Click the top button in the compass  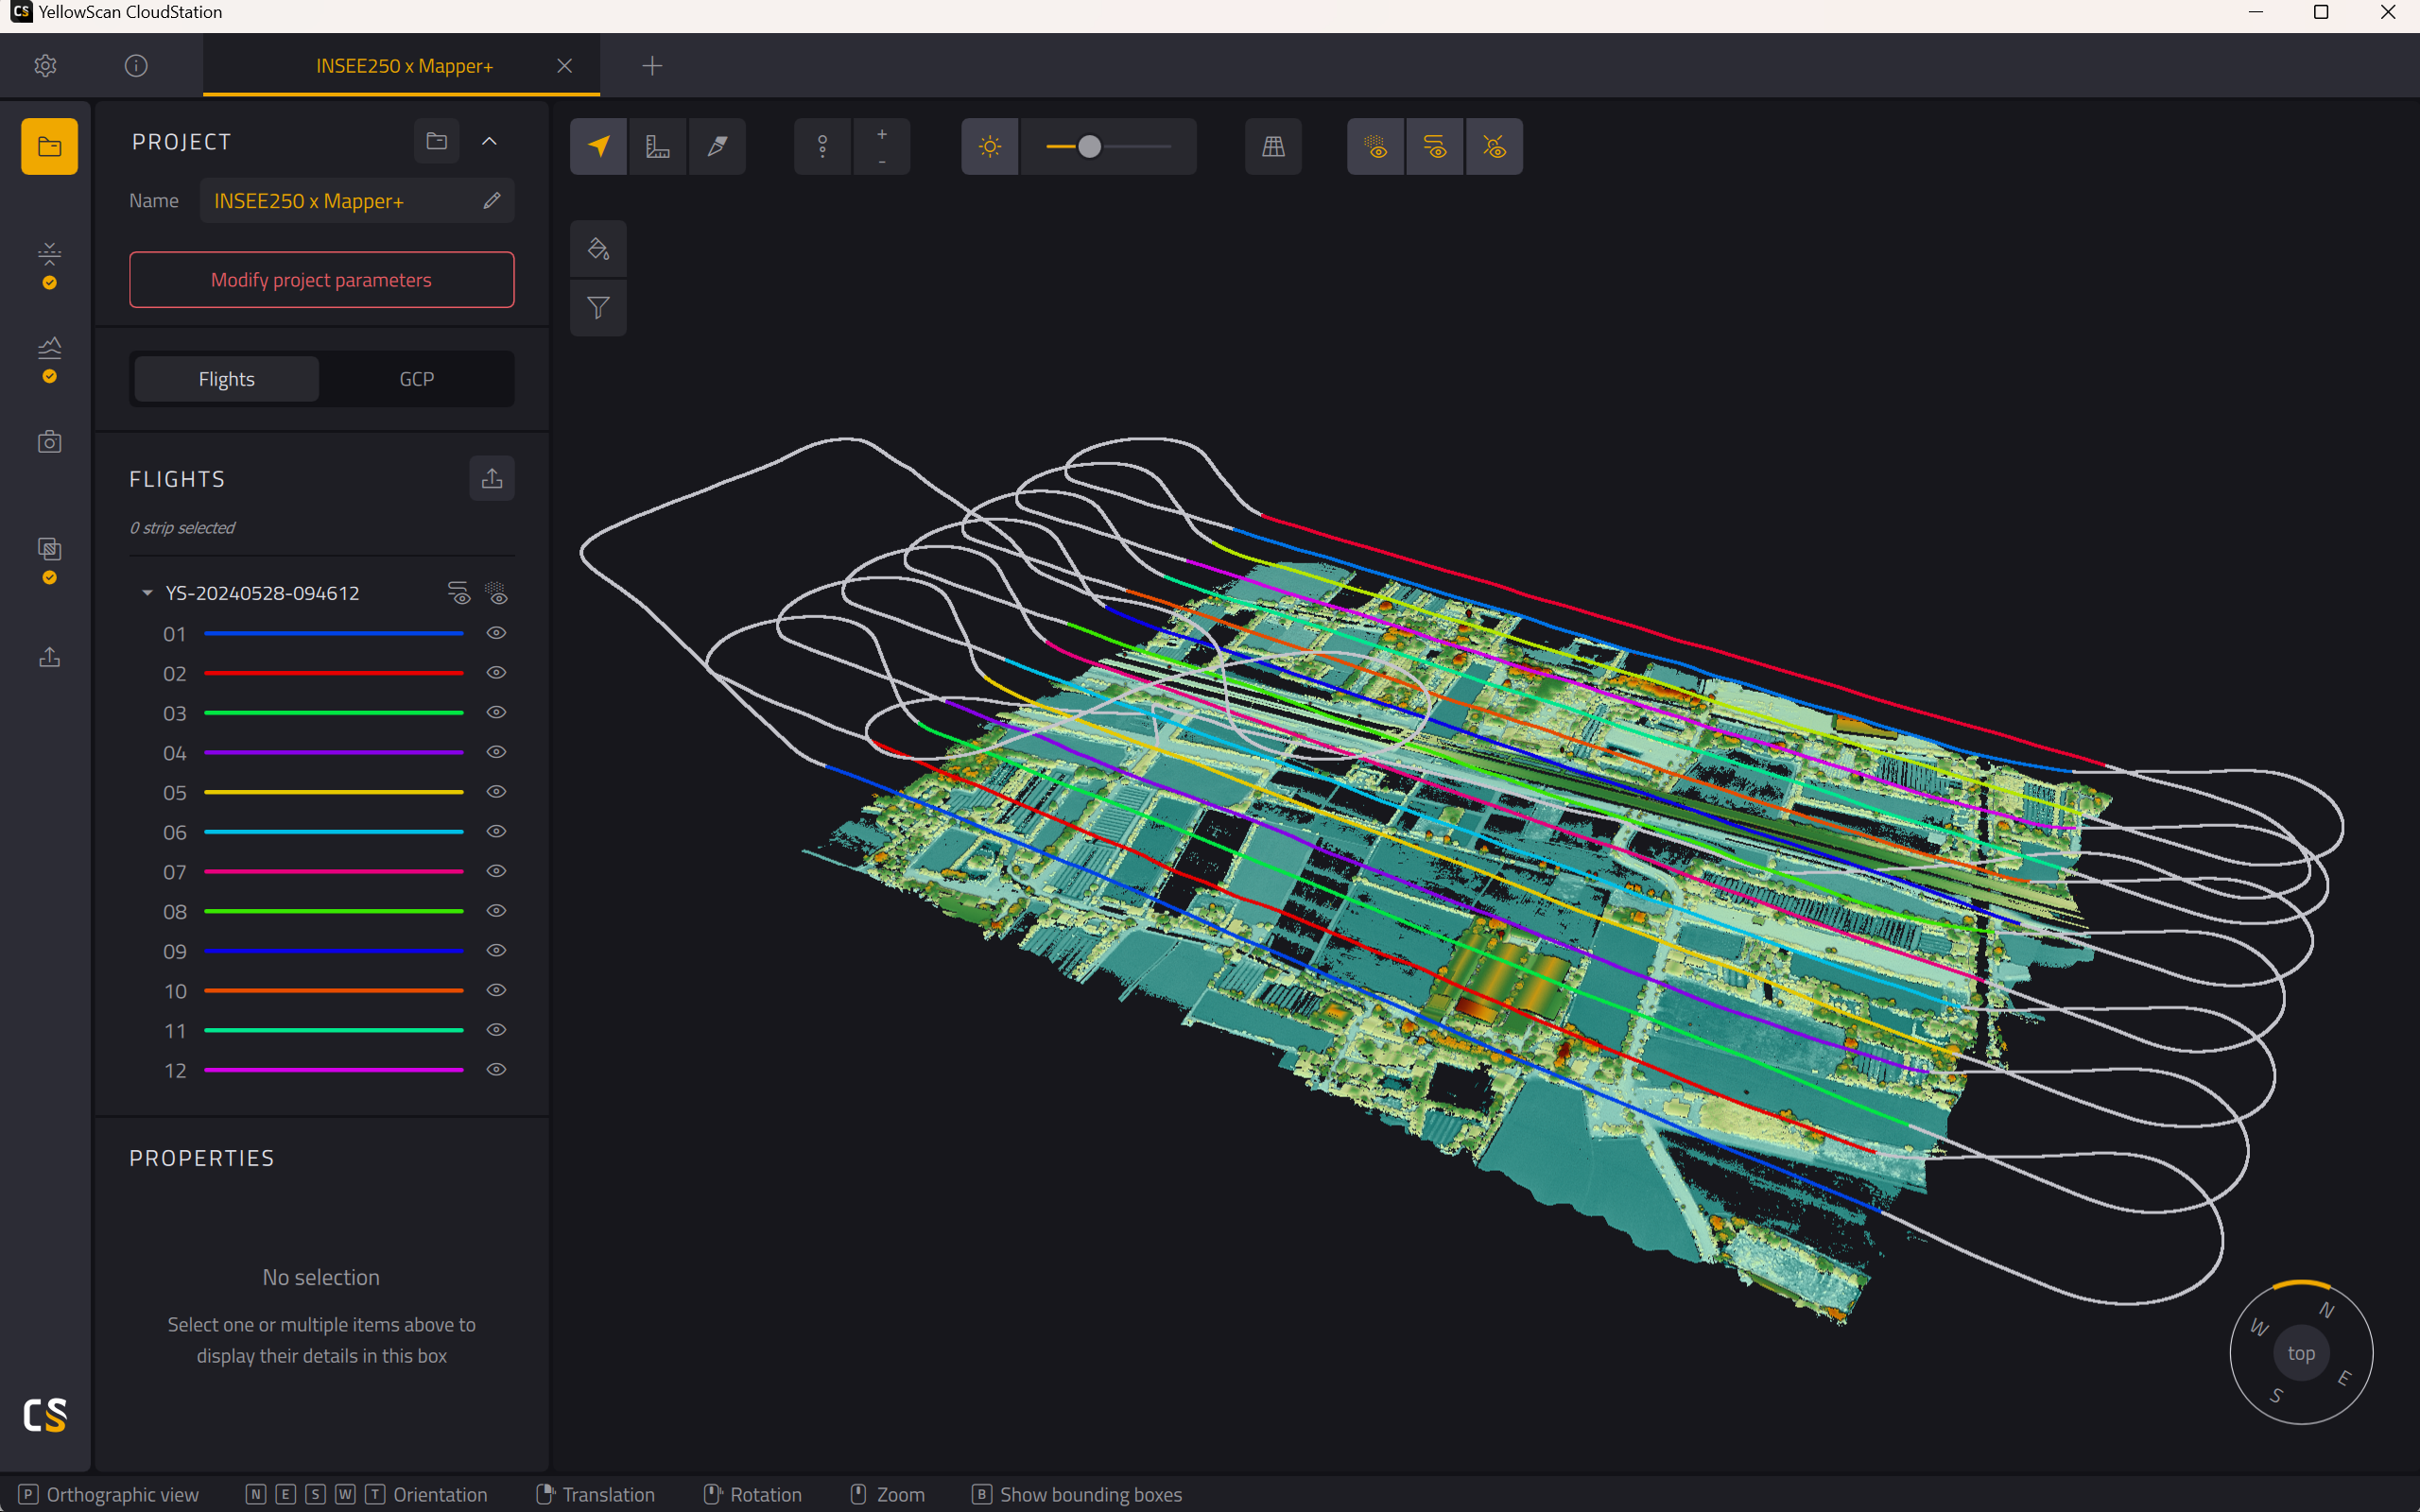2301,1353
